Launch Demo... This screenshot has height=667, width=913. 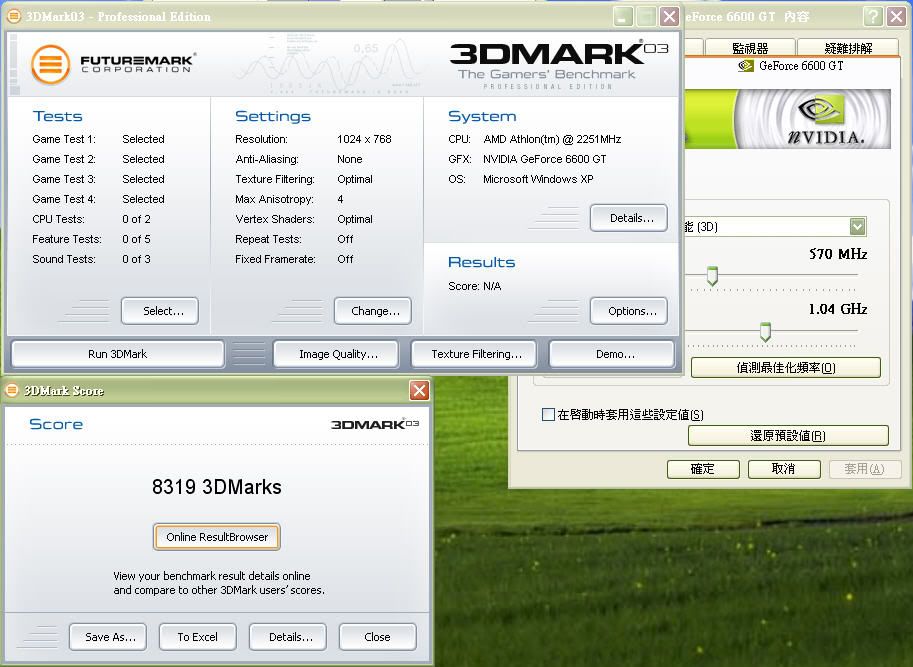(x=612, y=354)
